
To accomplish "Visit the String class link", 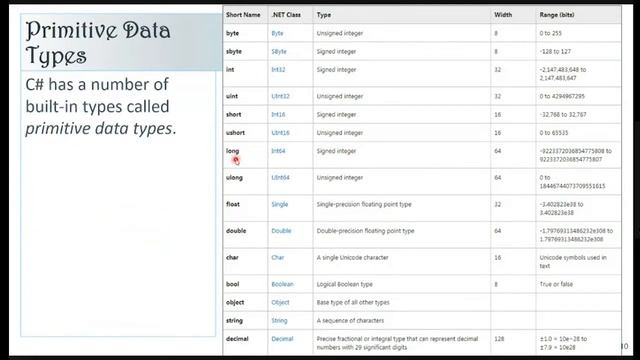I will click(x=280, y=321).
